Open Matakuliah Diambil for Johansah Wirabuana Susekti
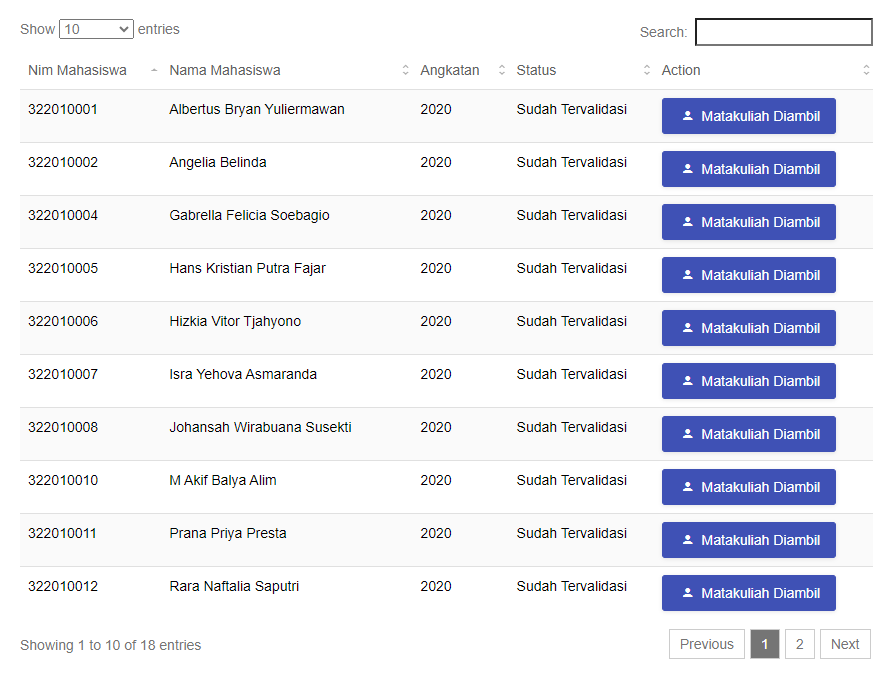893x678 pixels. tap(749, 434)
